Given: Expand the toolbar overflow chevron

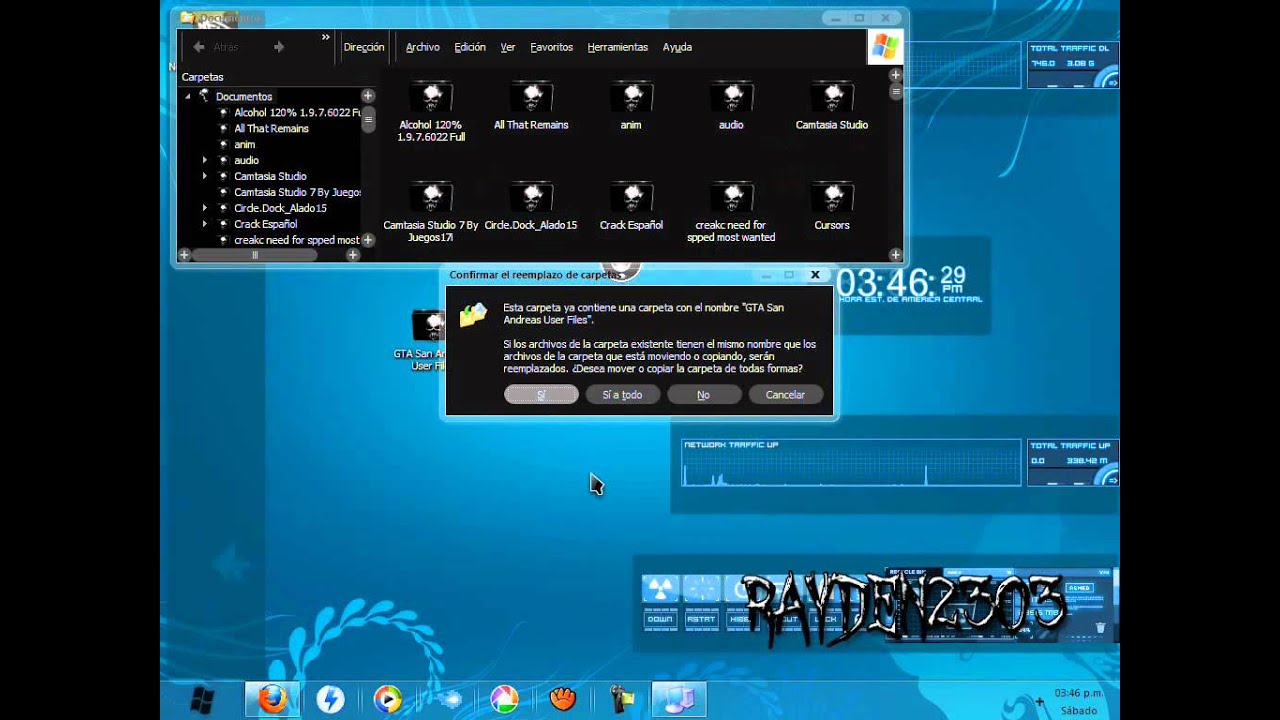Looking at the screenshot, I should click(x=325, y=38).
